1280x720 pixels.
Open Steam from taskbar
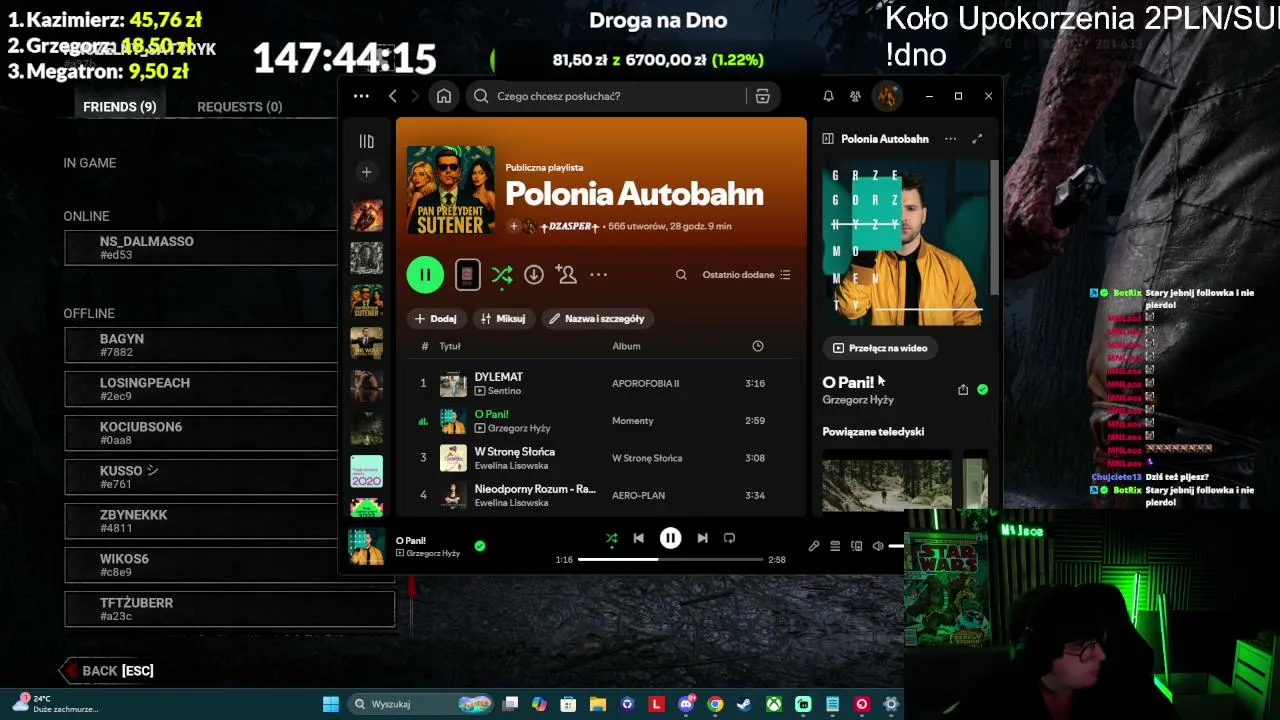(x=744, y=704)
